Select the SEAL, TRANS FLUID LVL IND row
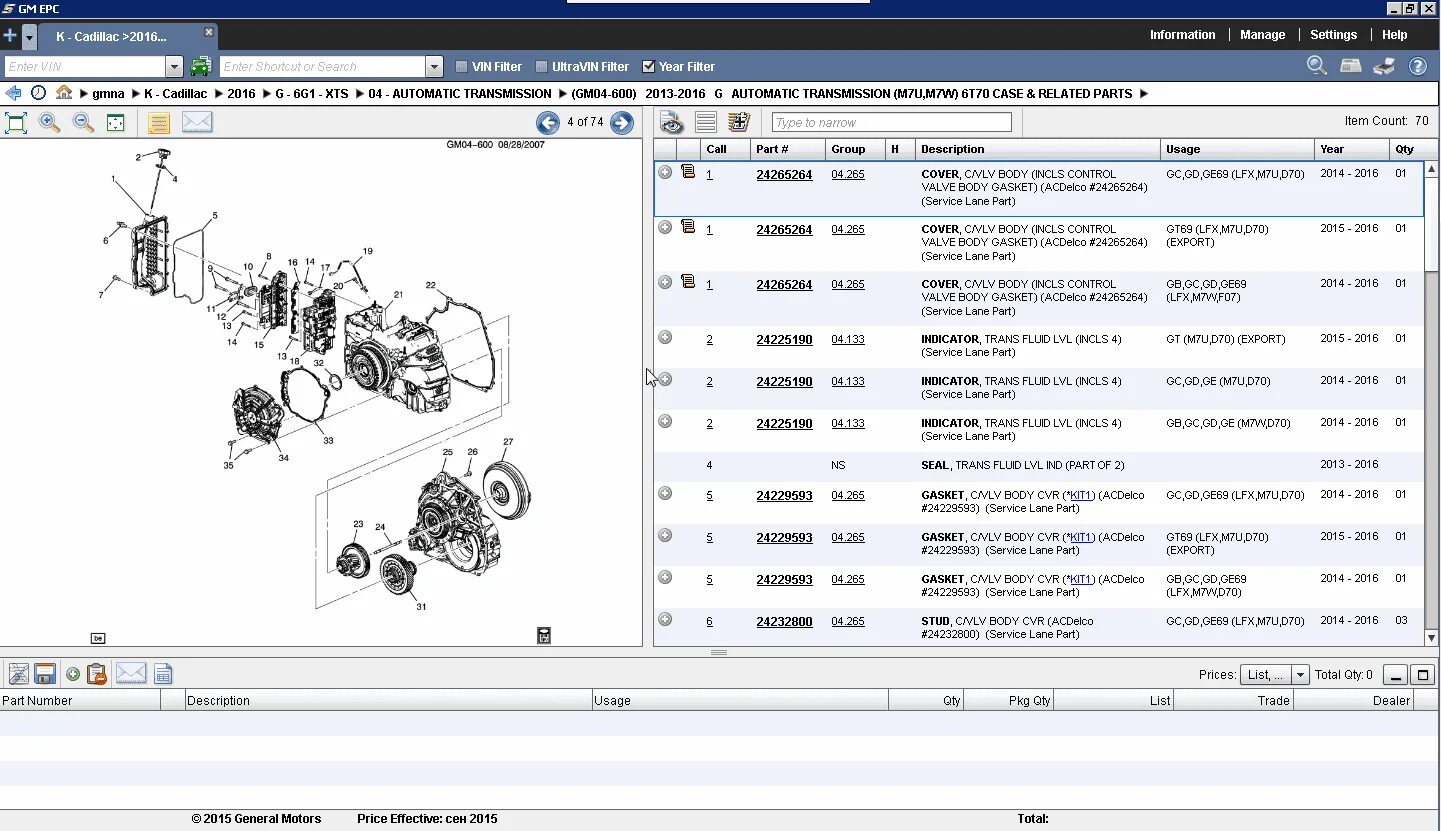Screen dimensions: 1441x831 pyautogui.click(x=1038, y=465)
